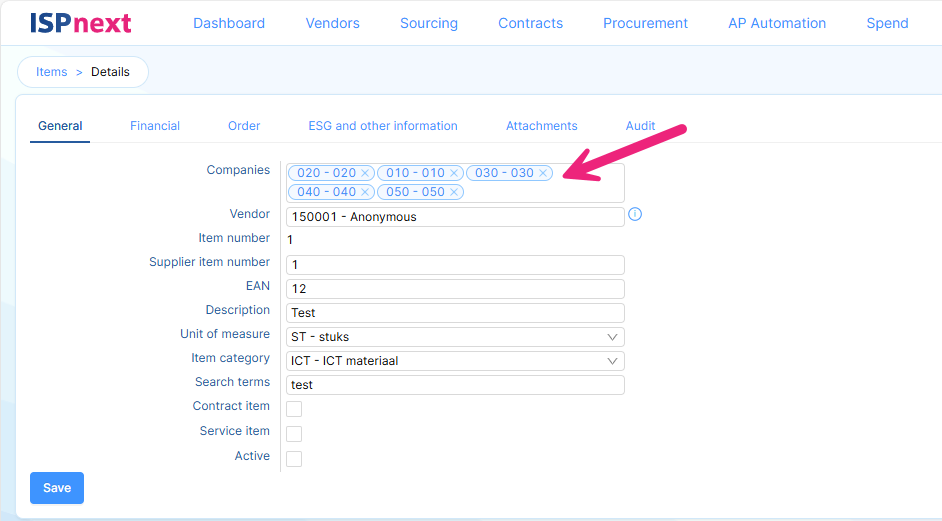The width and height of the screenshot is (942, 521).
Task: Expand the Unit of measure dropdown
Action: [x=455, y=337]
